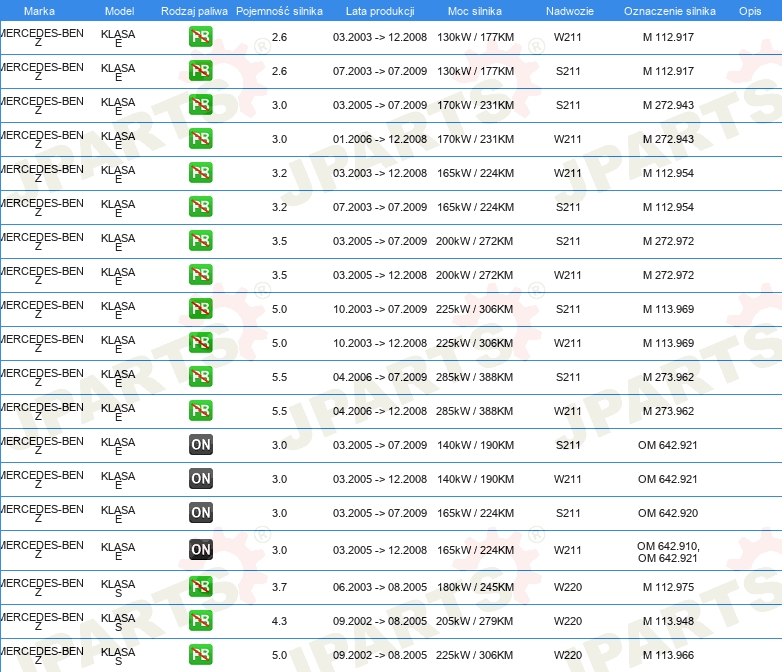The width and height of the screenshot is (782, 672).
Task: Click petrol icon for M 113.948 row
Action: 200,621
